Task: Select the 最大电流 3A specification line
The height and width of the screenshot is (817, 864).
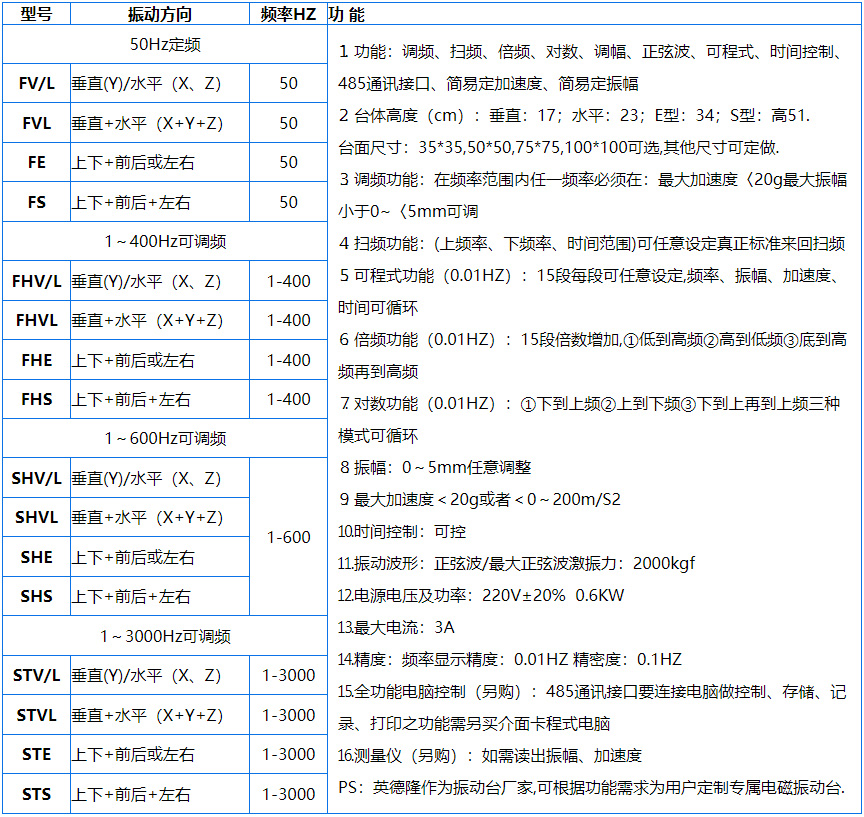Action: 396,627
